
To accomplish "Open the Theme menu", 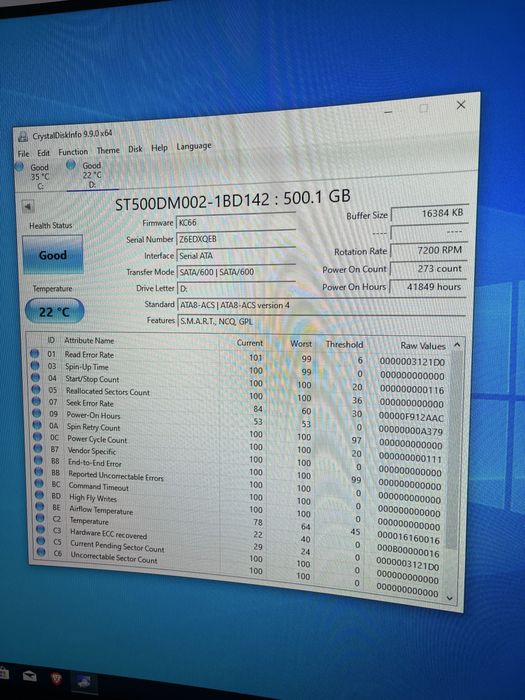I will [x=108, y=150].
